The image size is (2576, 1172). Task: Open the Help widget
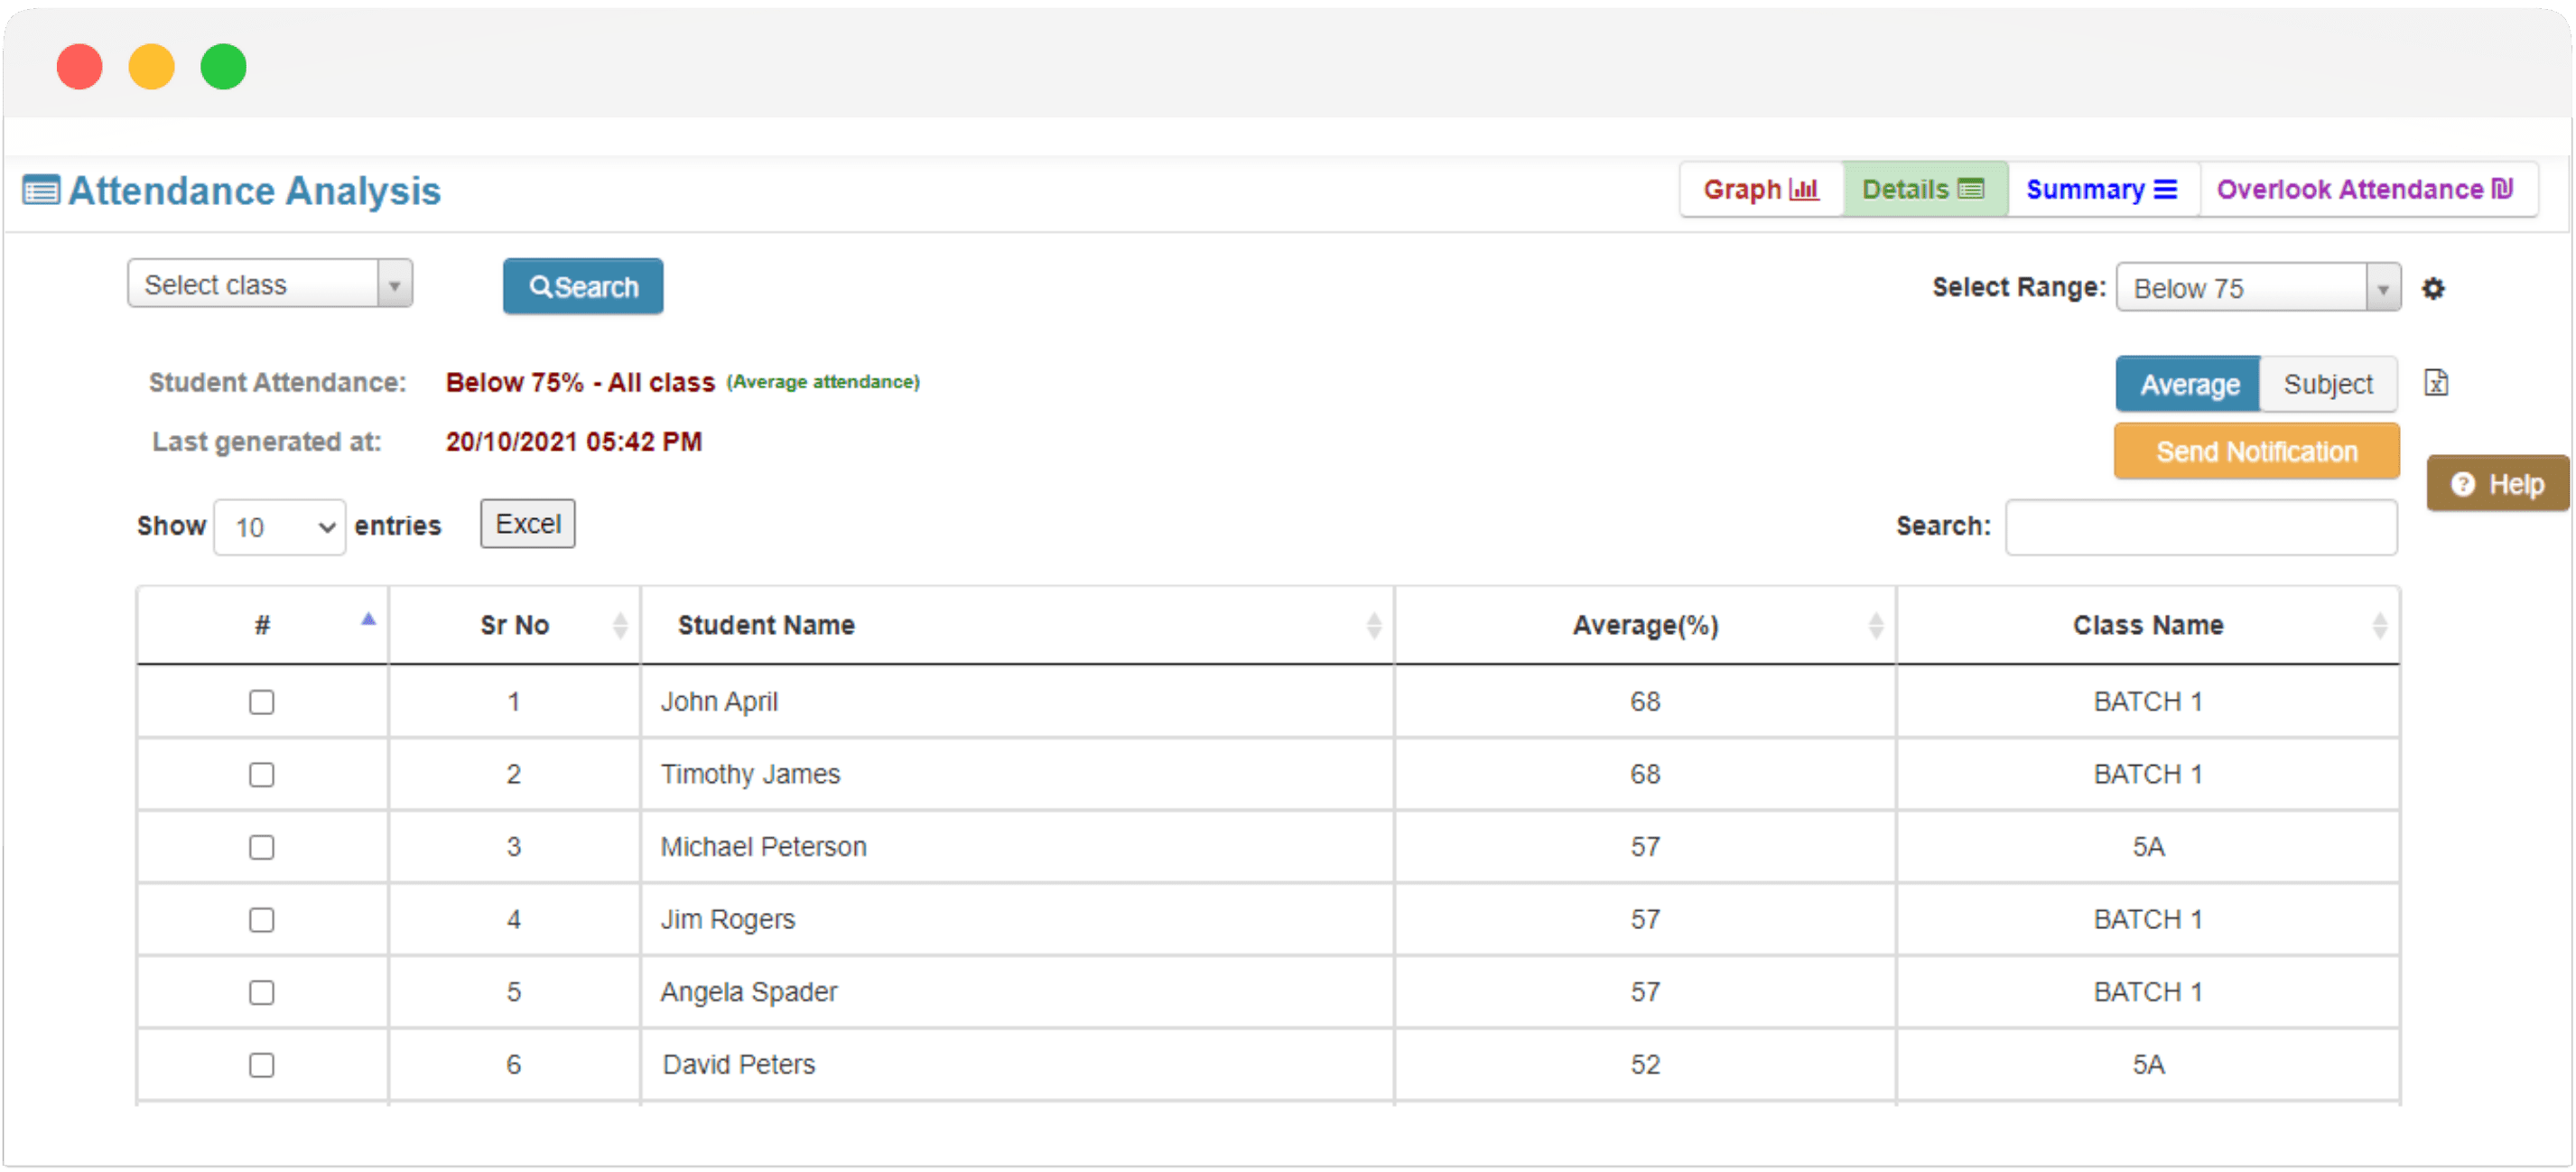(2497, 485)
